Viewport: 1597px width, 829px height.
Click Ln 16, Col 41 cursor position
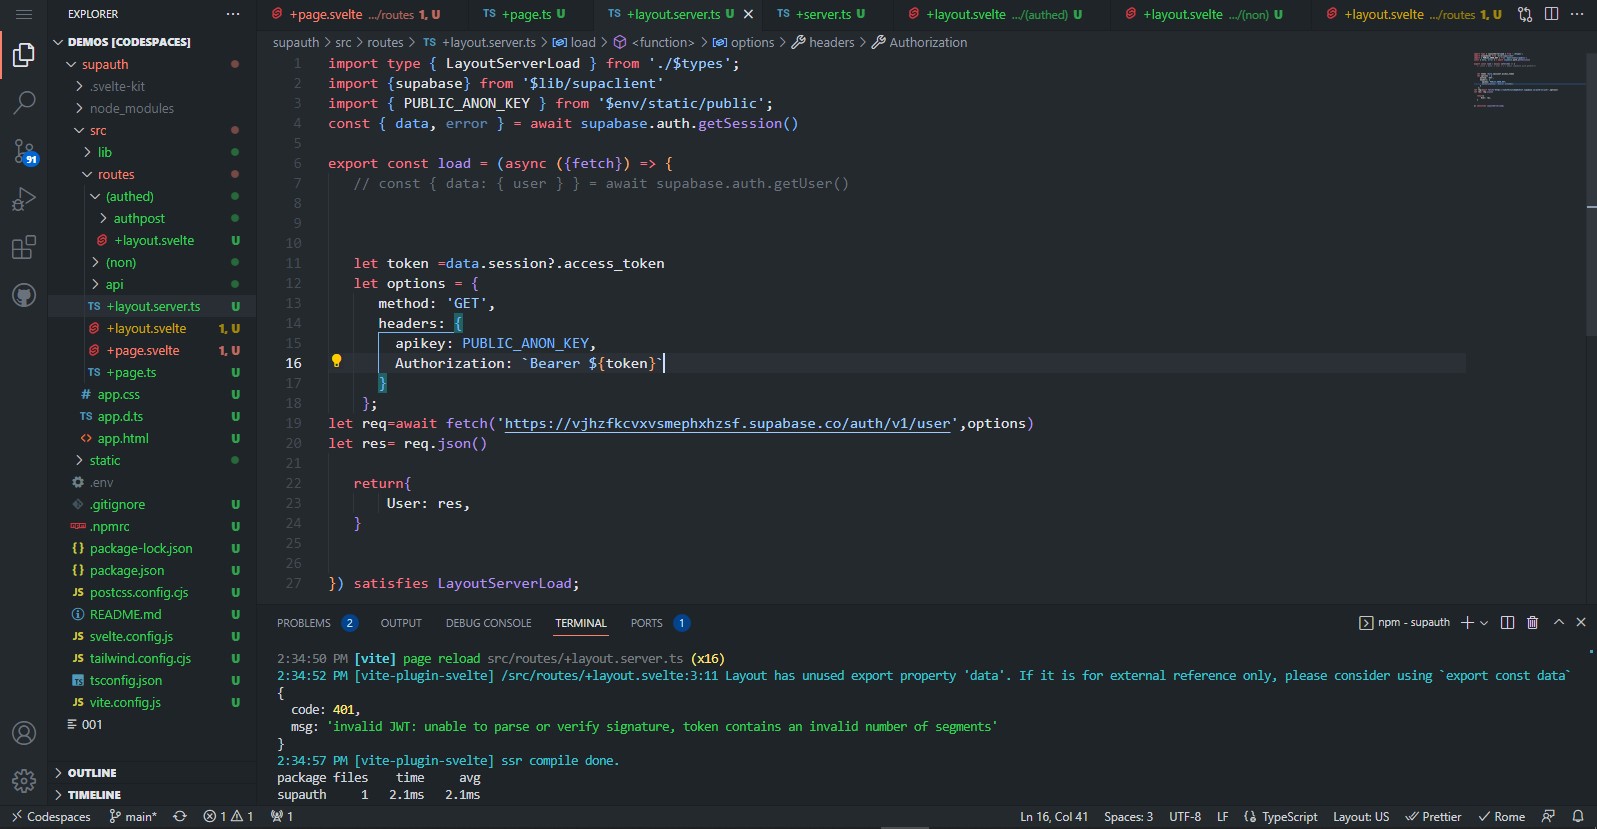pos(1054,817)
